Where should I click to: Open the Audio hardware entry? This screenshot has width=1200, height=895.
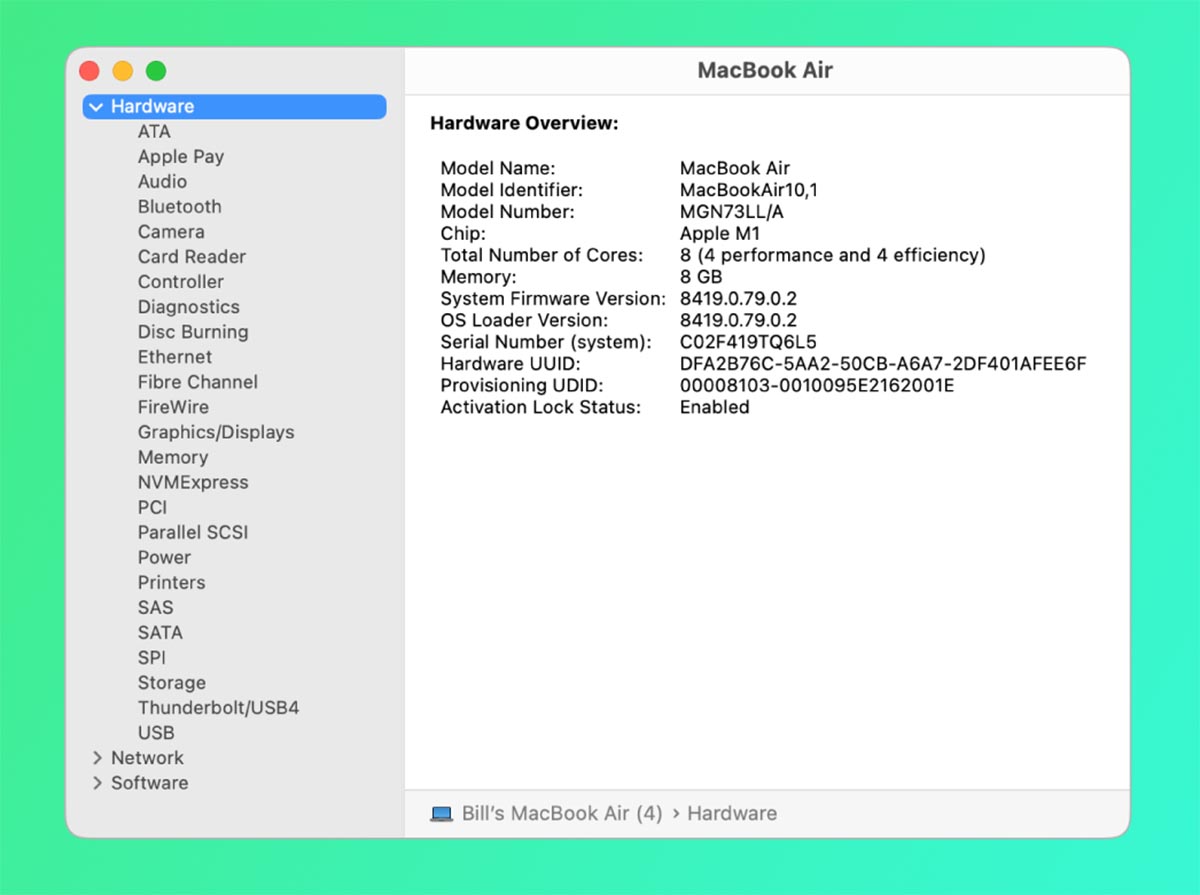162,182
